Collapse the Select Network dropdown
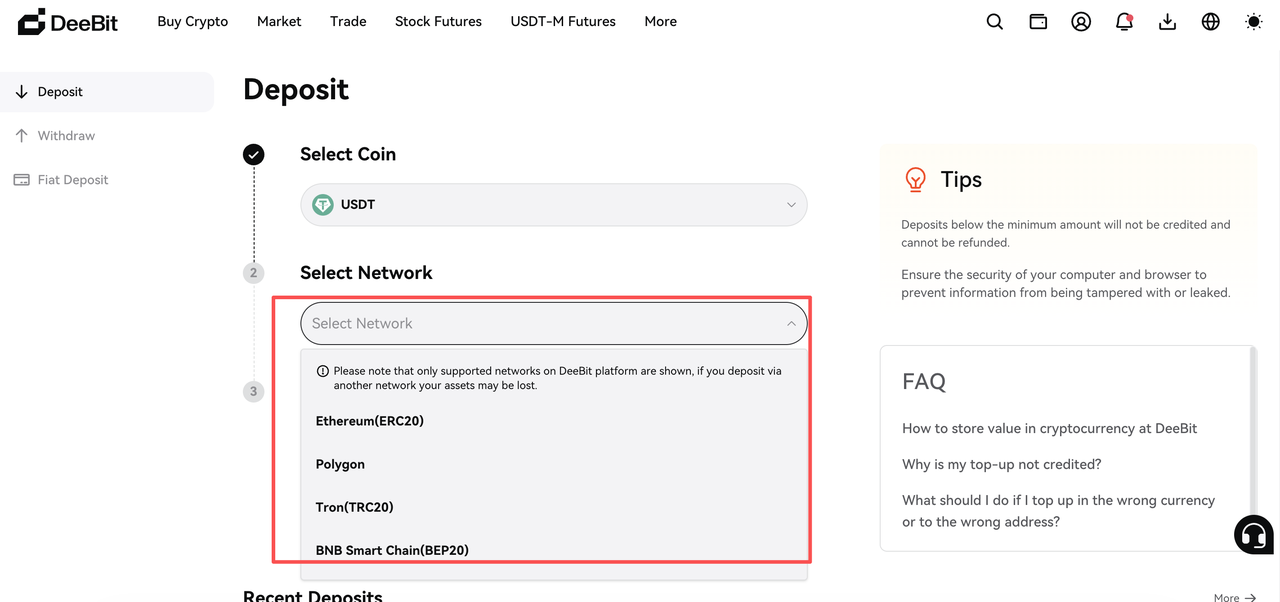The image size is (1280, 602). [554, 323]
